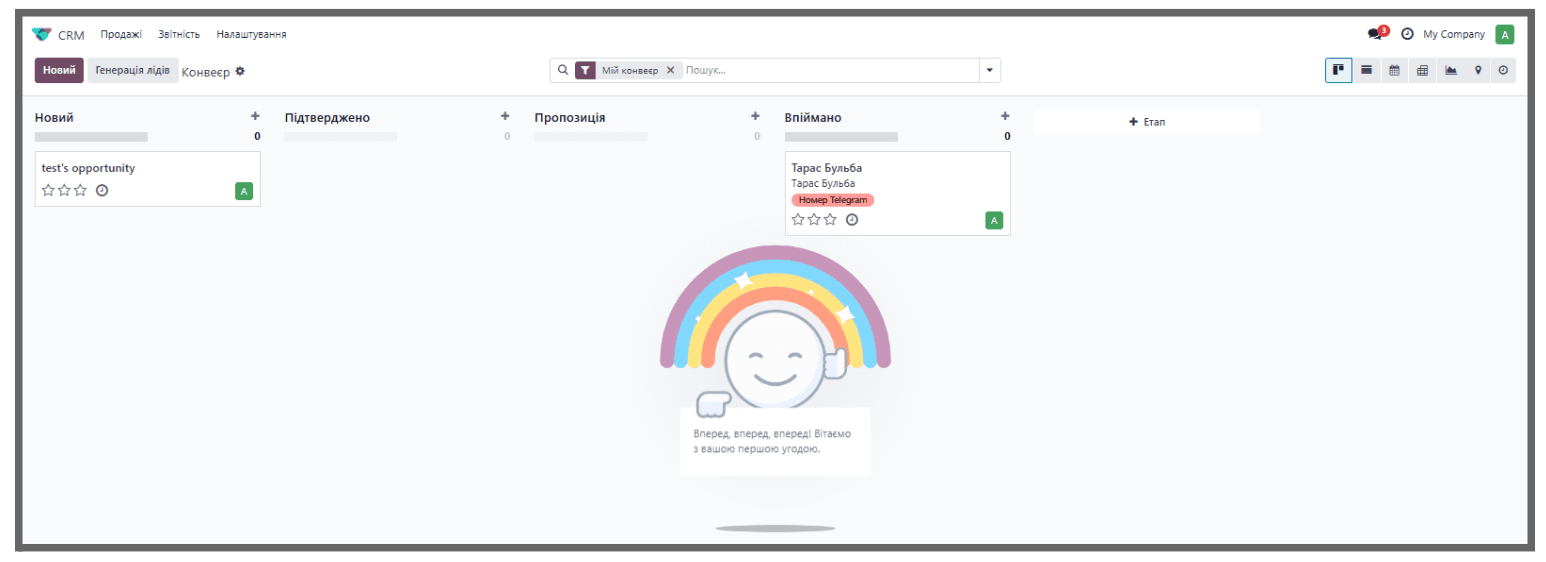Open user avatar menu in top bar

coord(1505,34)
